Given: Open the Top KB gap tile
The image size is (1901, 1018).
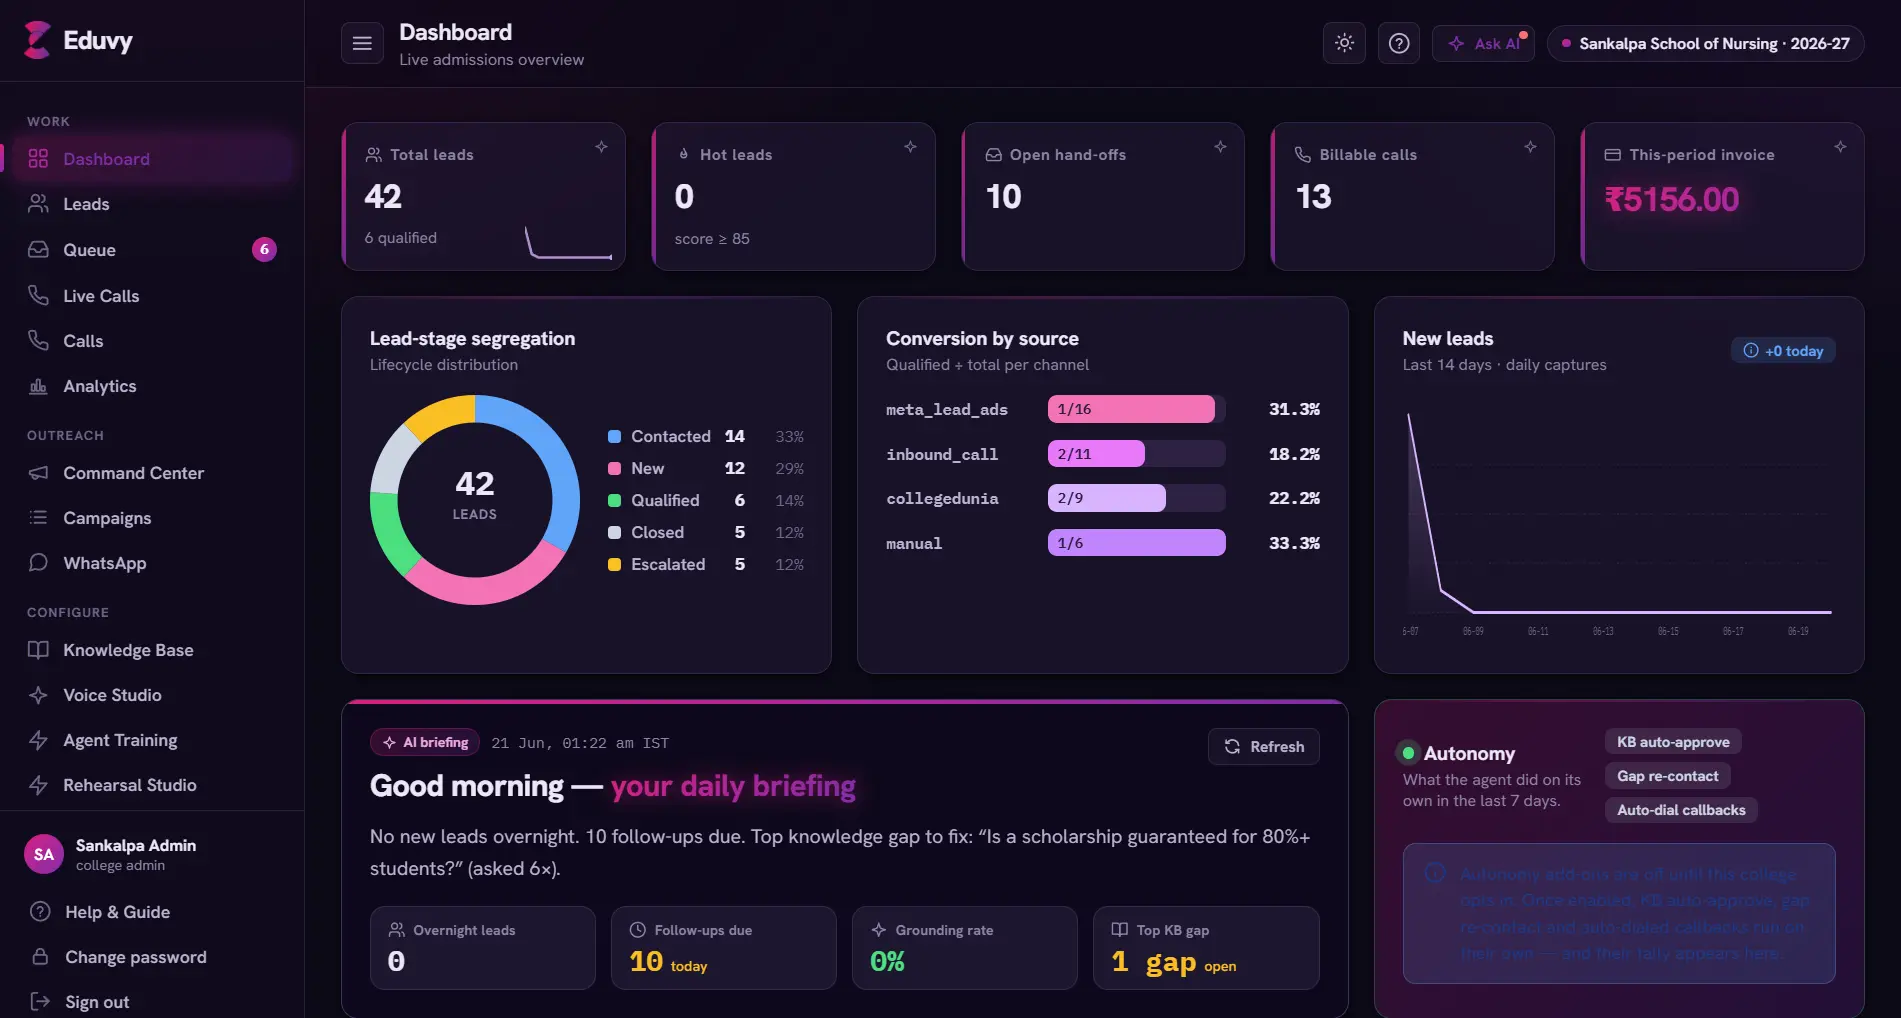Looking at the screenshot, I should 1206,948.
